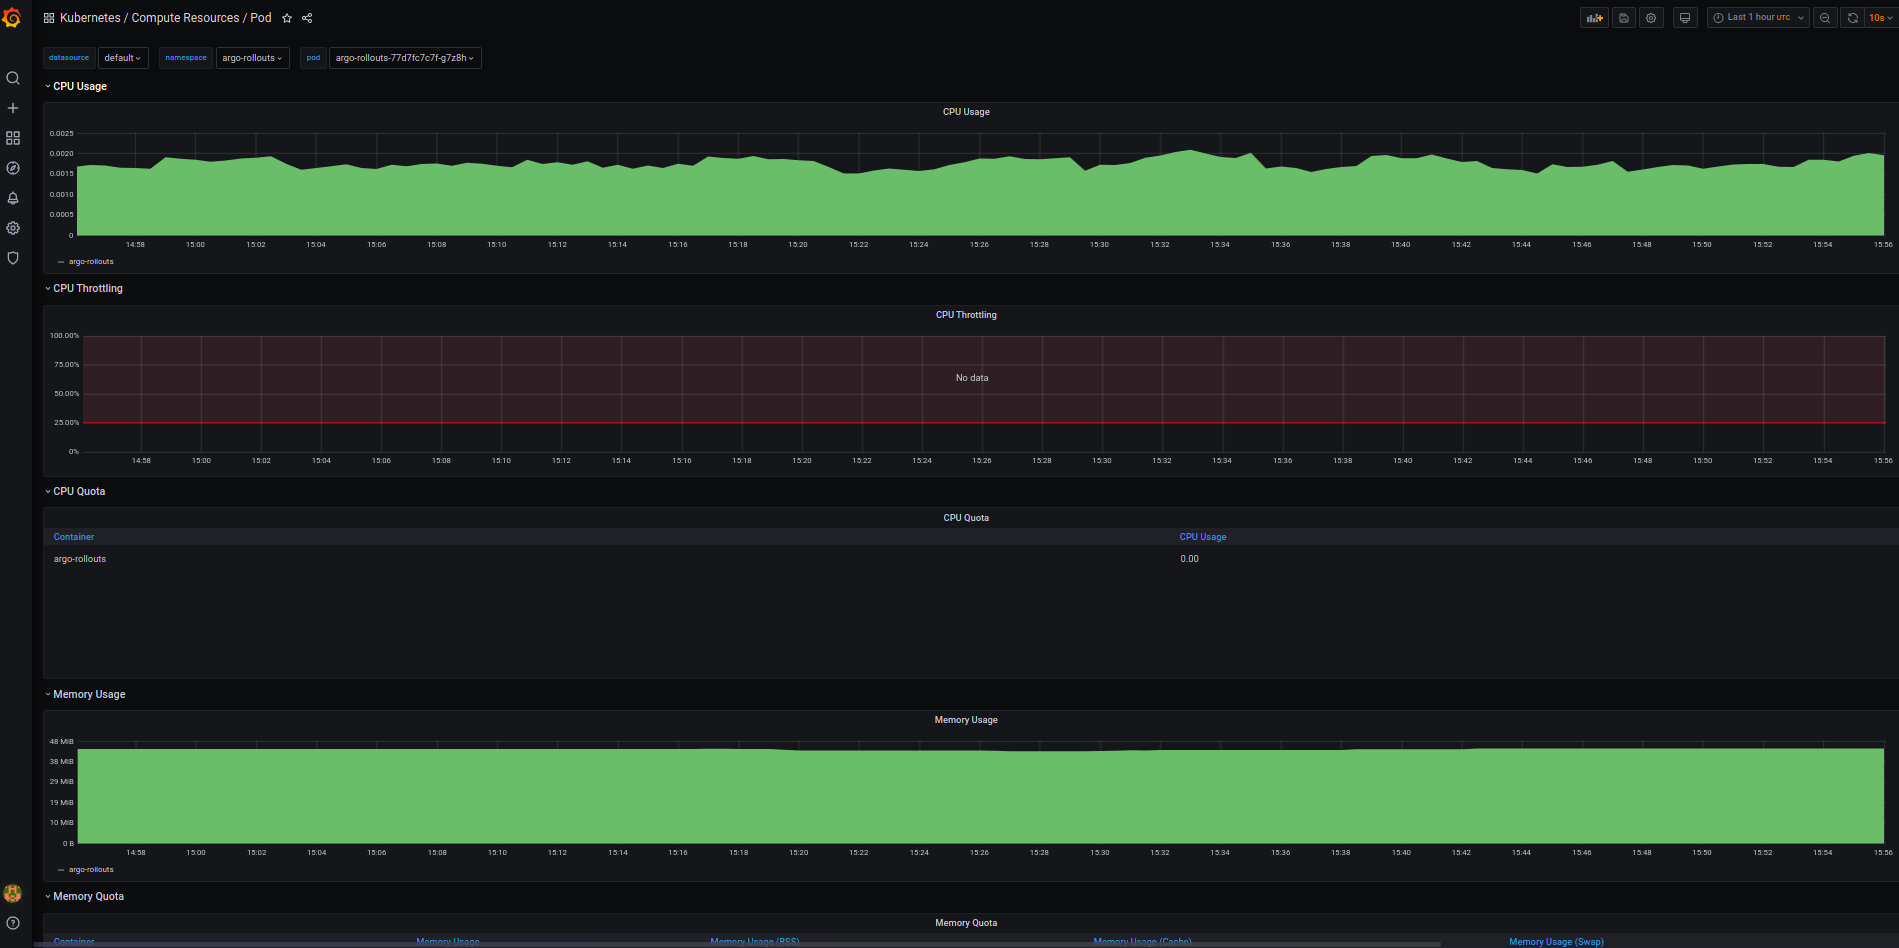Open the datasource default dropdown
This screenshot has height=948, width=1899.
point(123,58)
